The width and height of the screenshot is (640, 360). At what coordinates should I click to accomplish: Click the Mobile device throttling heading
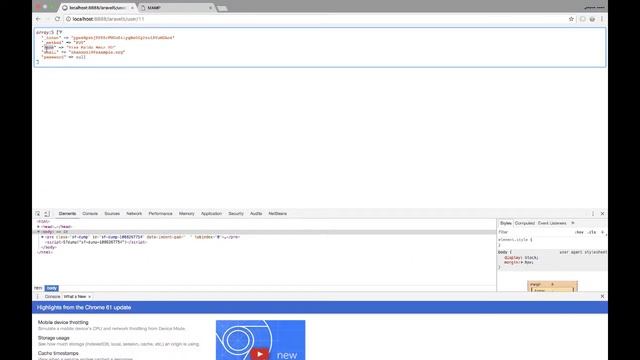(63, 322)
